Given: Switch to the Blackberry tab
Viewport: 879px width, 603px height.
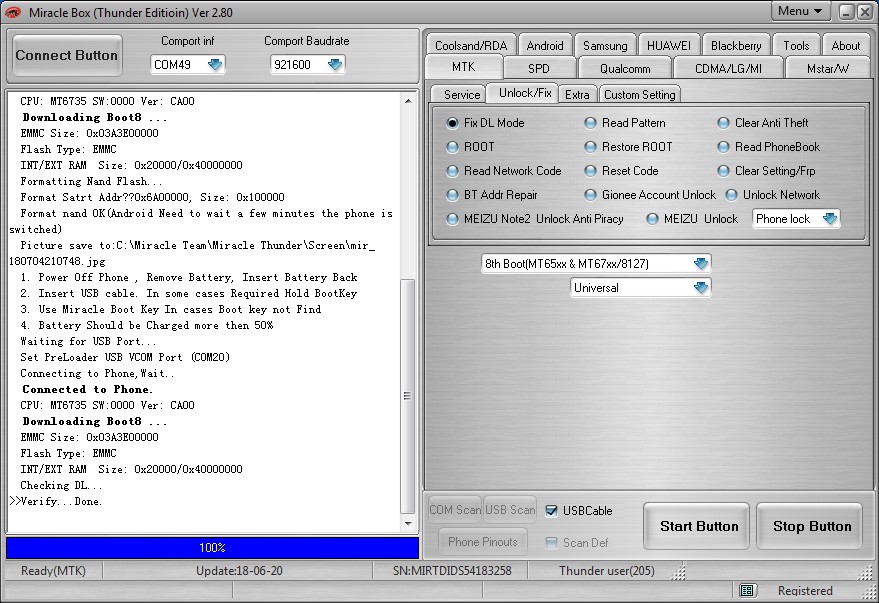Looking at the screenshot, I should coord(736,45).
